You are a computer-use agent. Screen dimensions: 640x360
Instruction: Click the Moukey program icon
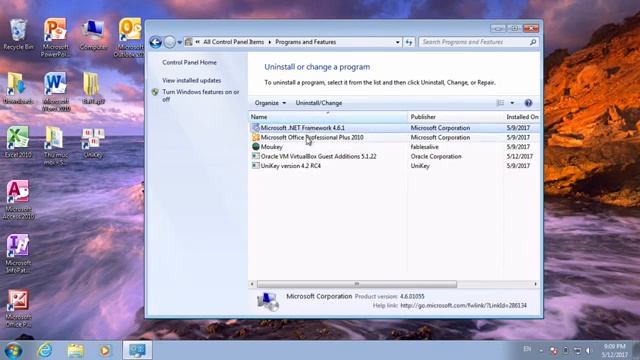coord(256,147)
